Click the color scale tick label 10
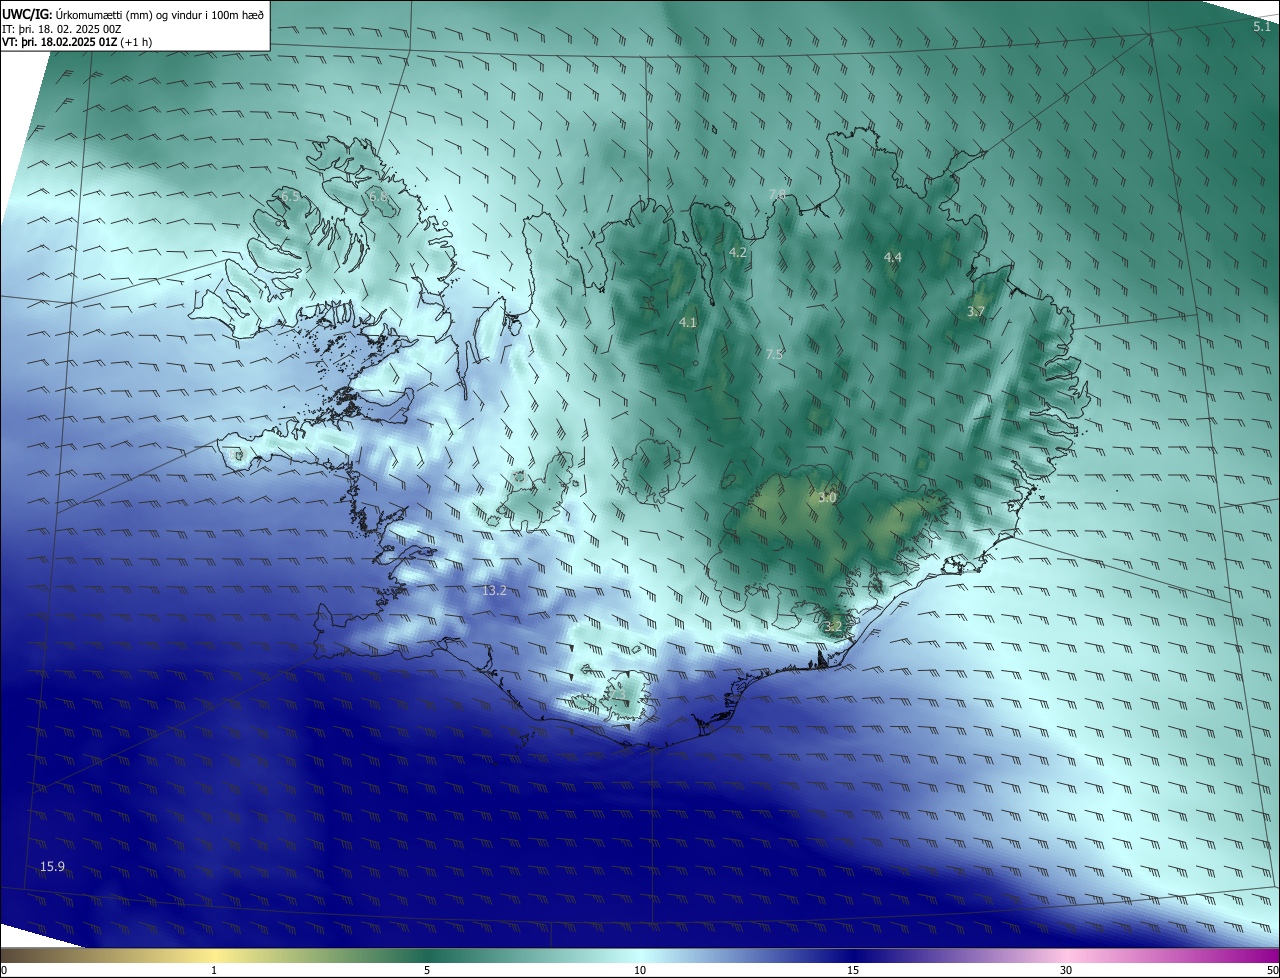Viewport: 1280px width, 978px height. point(640,970)
